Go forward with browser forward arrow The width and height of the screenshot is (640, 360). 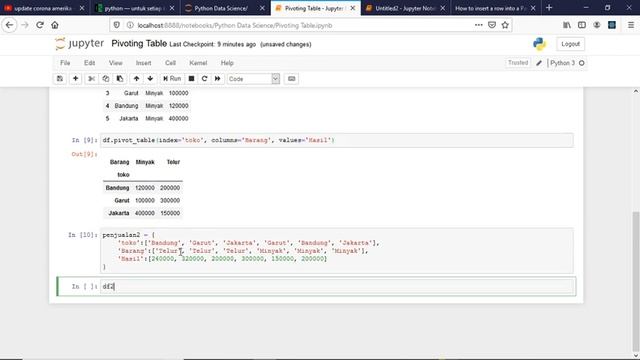[25, 25]
